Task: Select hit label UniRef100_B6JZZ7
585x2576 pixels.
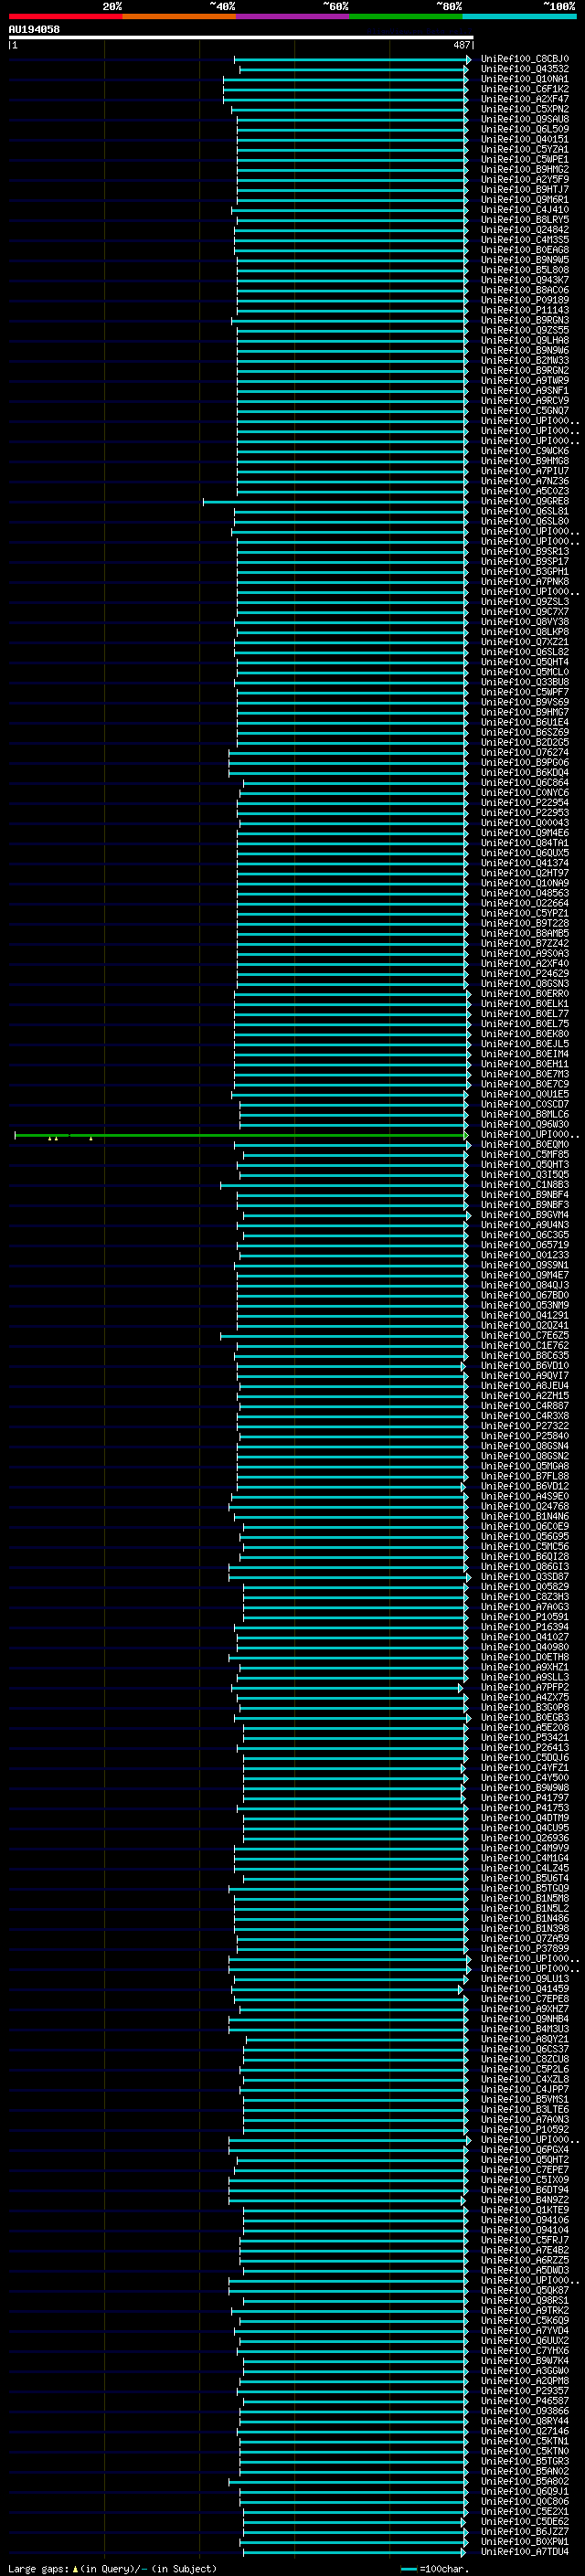Action: point(524,2531)
